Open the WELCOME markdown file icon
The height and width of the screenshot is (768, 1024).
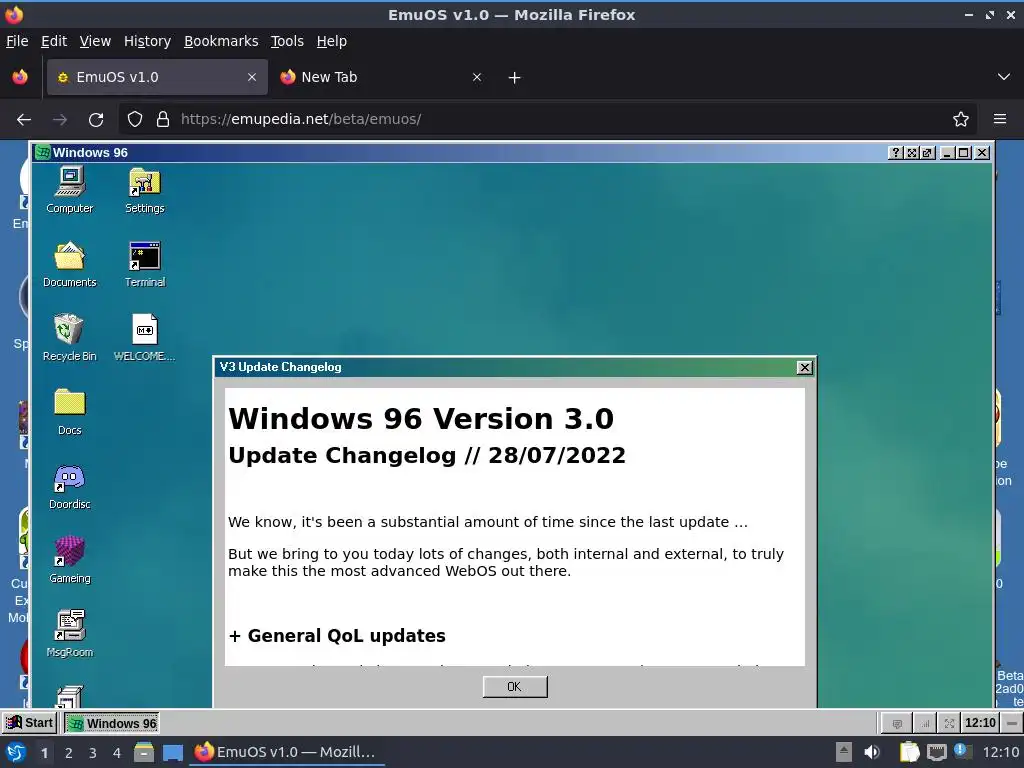[x=144, y=338]
